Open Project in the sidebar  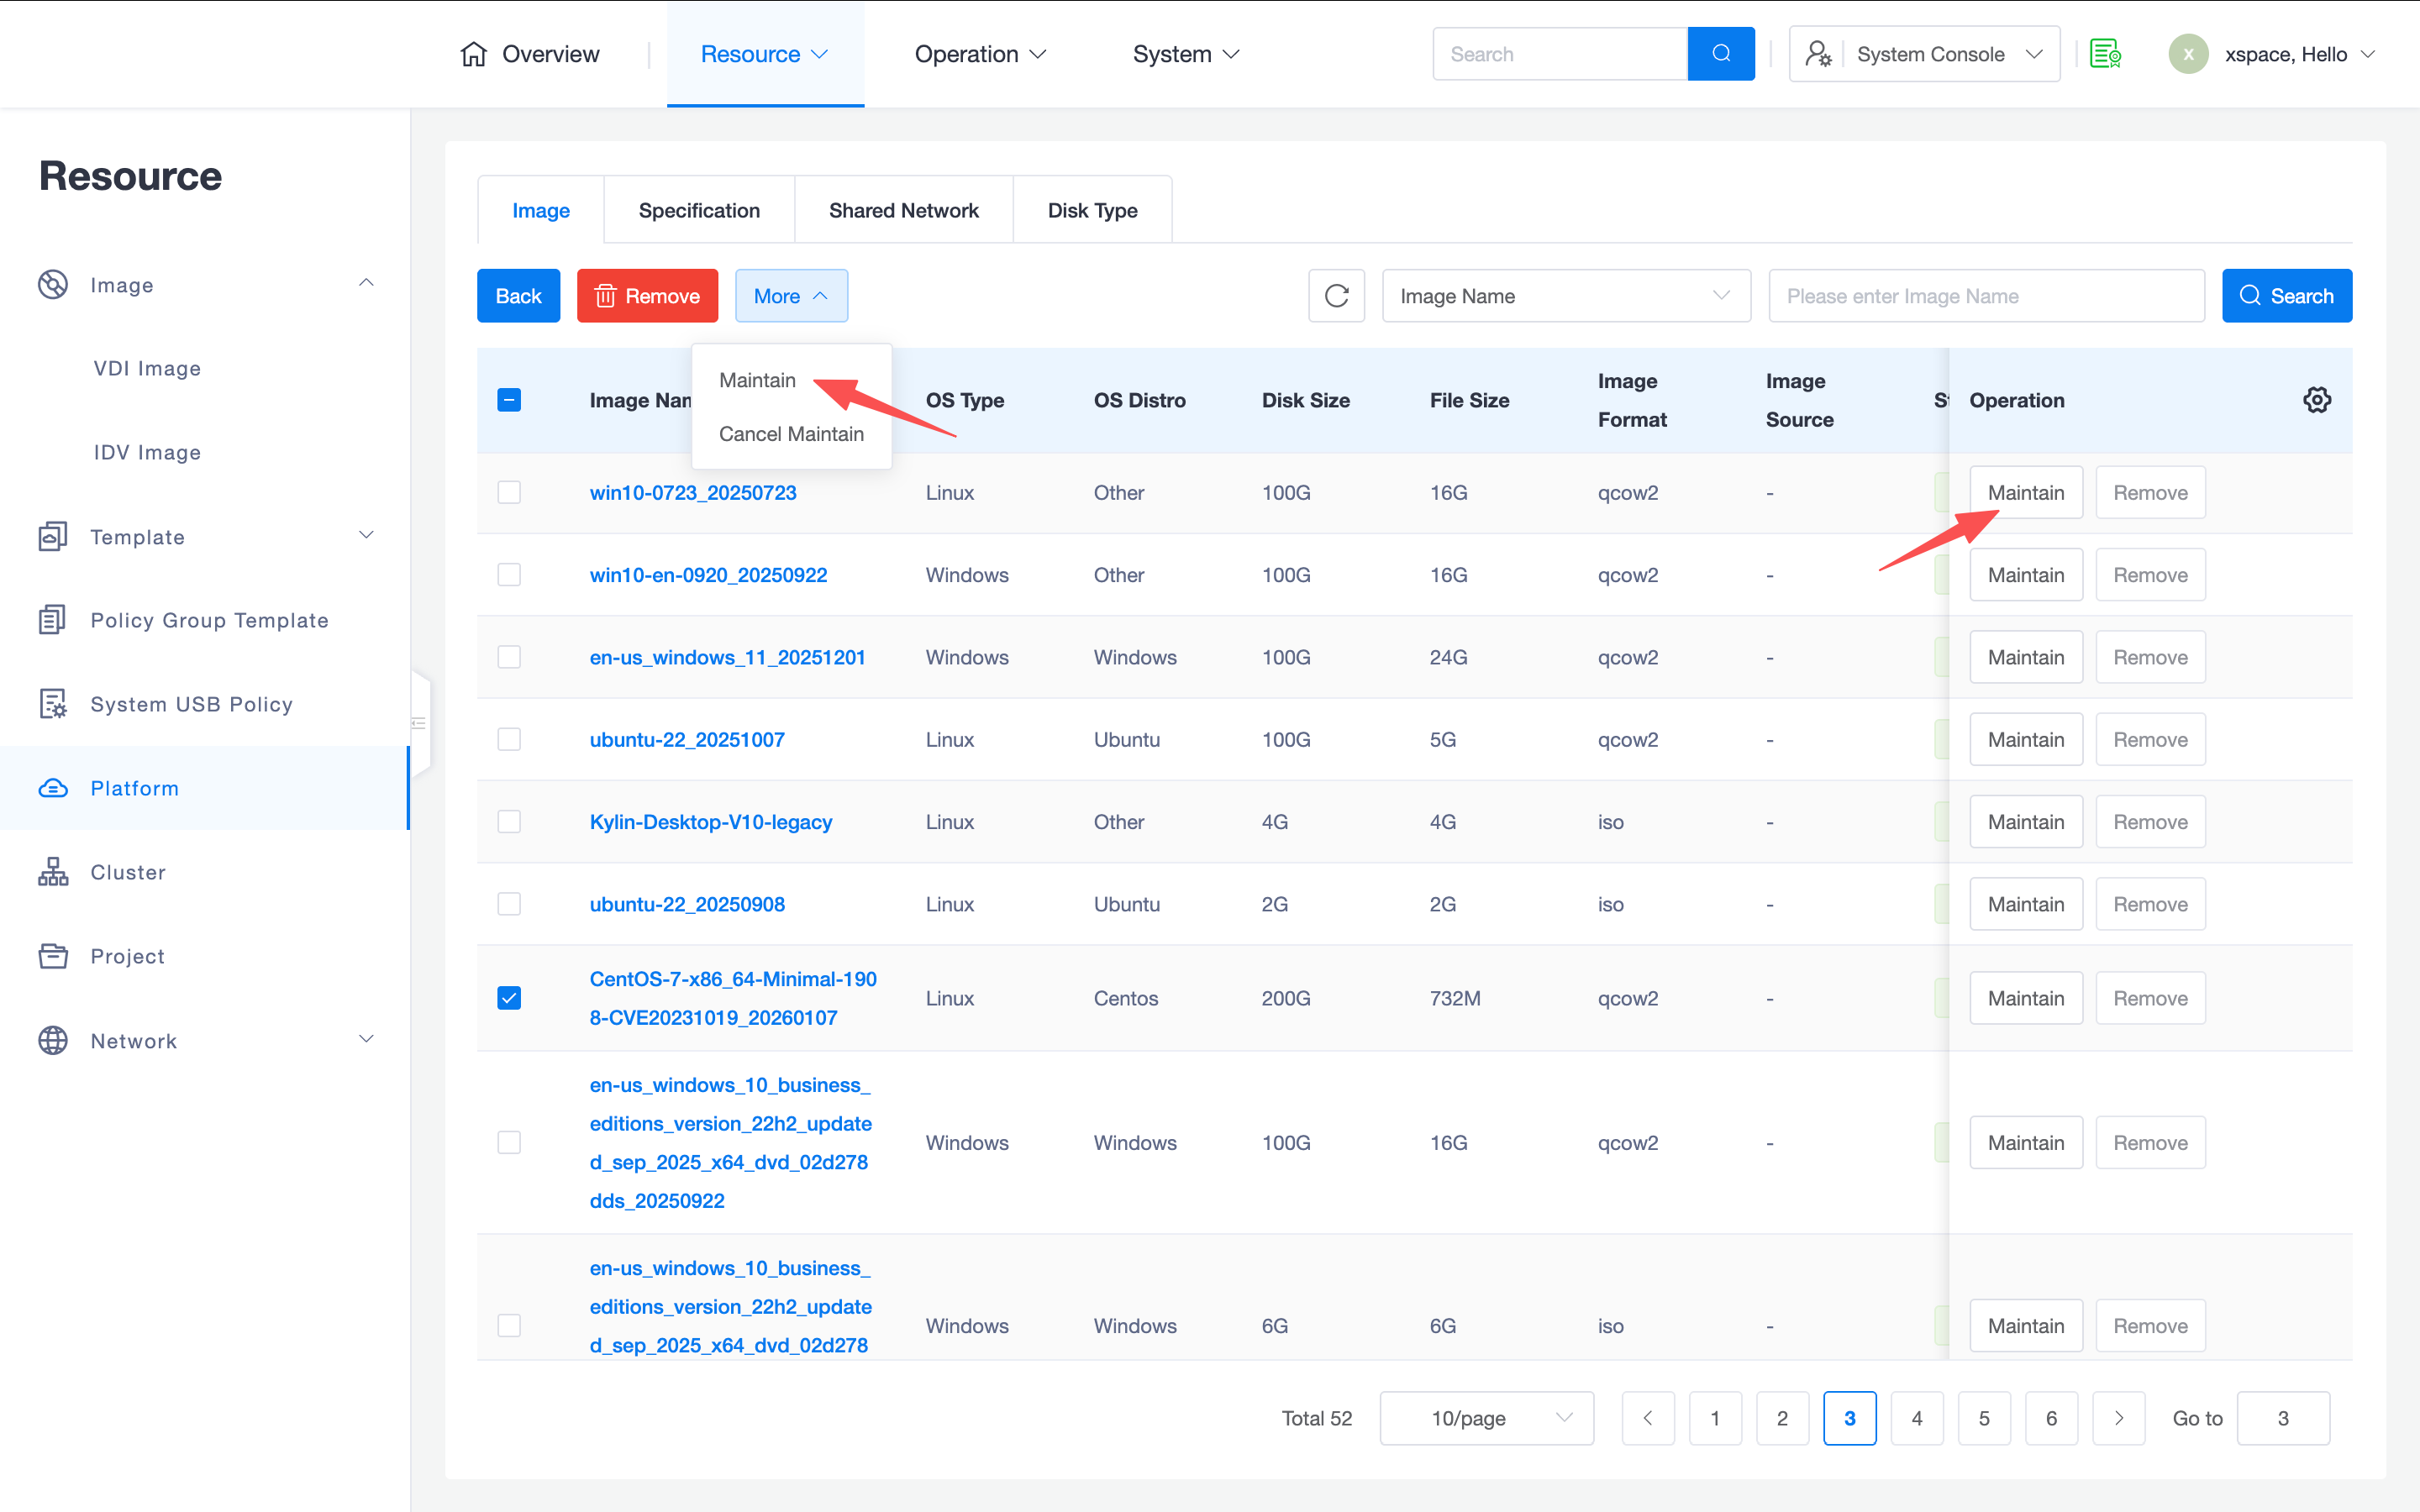(127, 956)
